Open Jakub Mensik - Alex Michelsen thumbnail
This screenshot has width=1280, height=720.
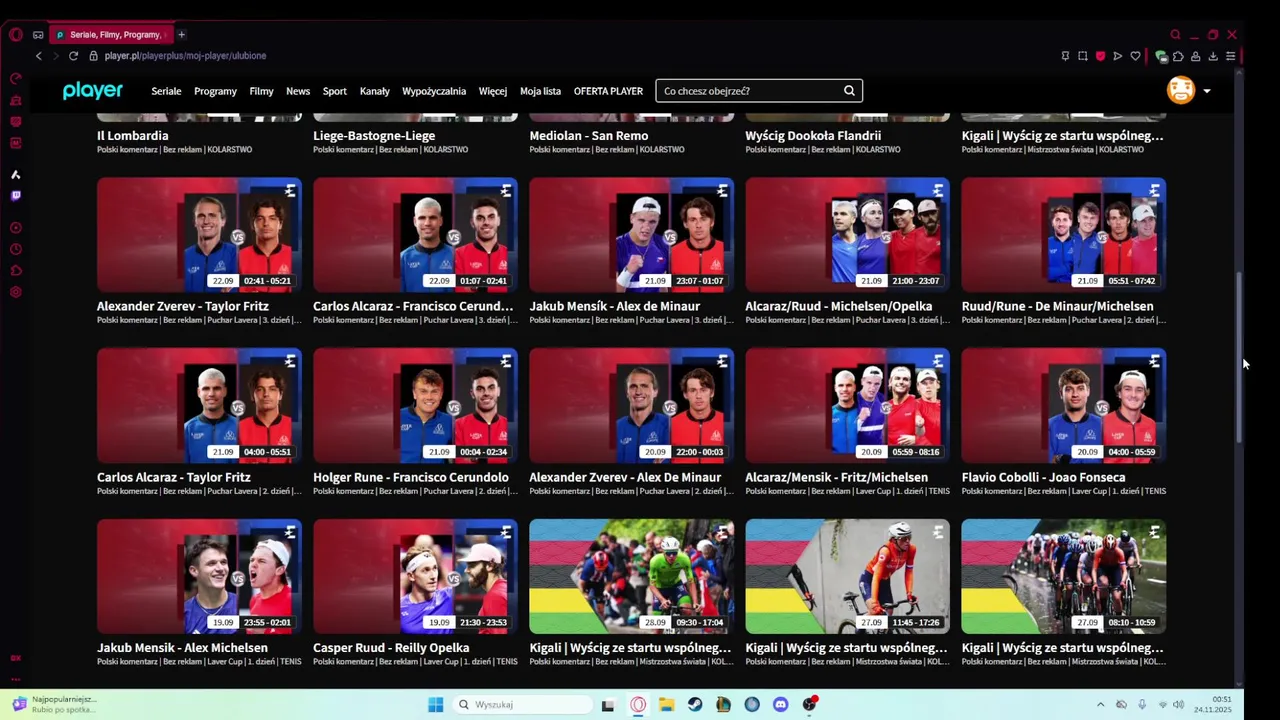click(x=199, y=577)
